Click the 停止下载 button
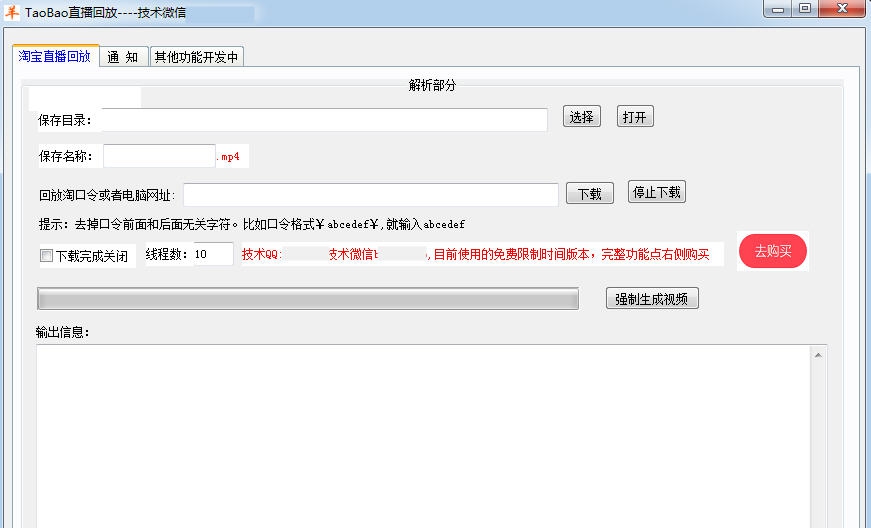Image resolution: width=871 pixels, height=528 pixels. [x=657, y=192]
